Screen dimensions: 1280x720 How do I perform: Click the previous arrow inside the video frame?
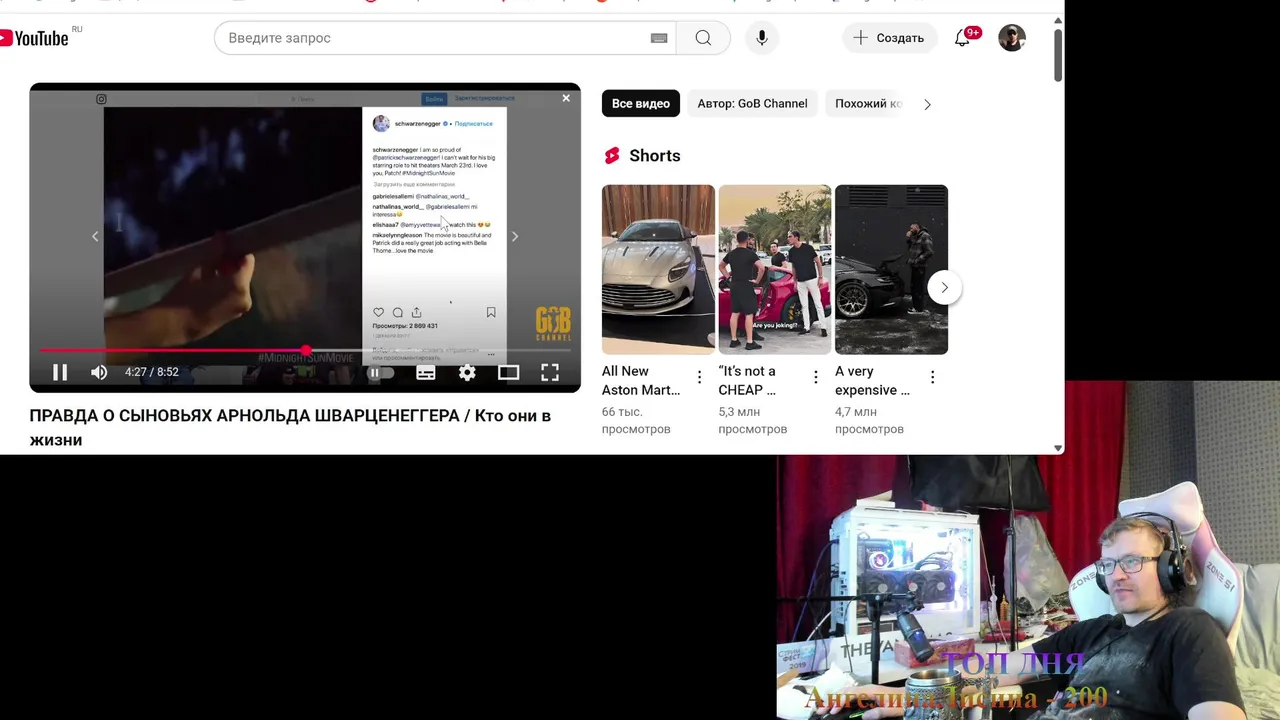tap(95, 237)
